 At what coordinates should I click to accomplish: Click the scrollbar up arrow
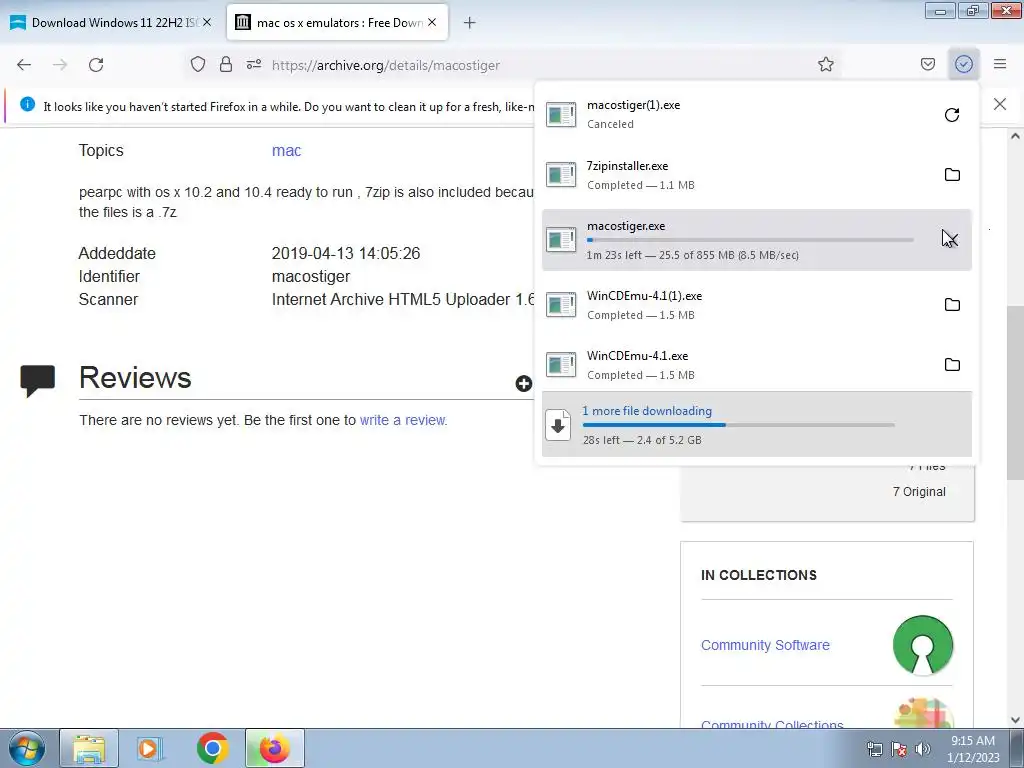(1015, 136)
